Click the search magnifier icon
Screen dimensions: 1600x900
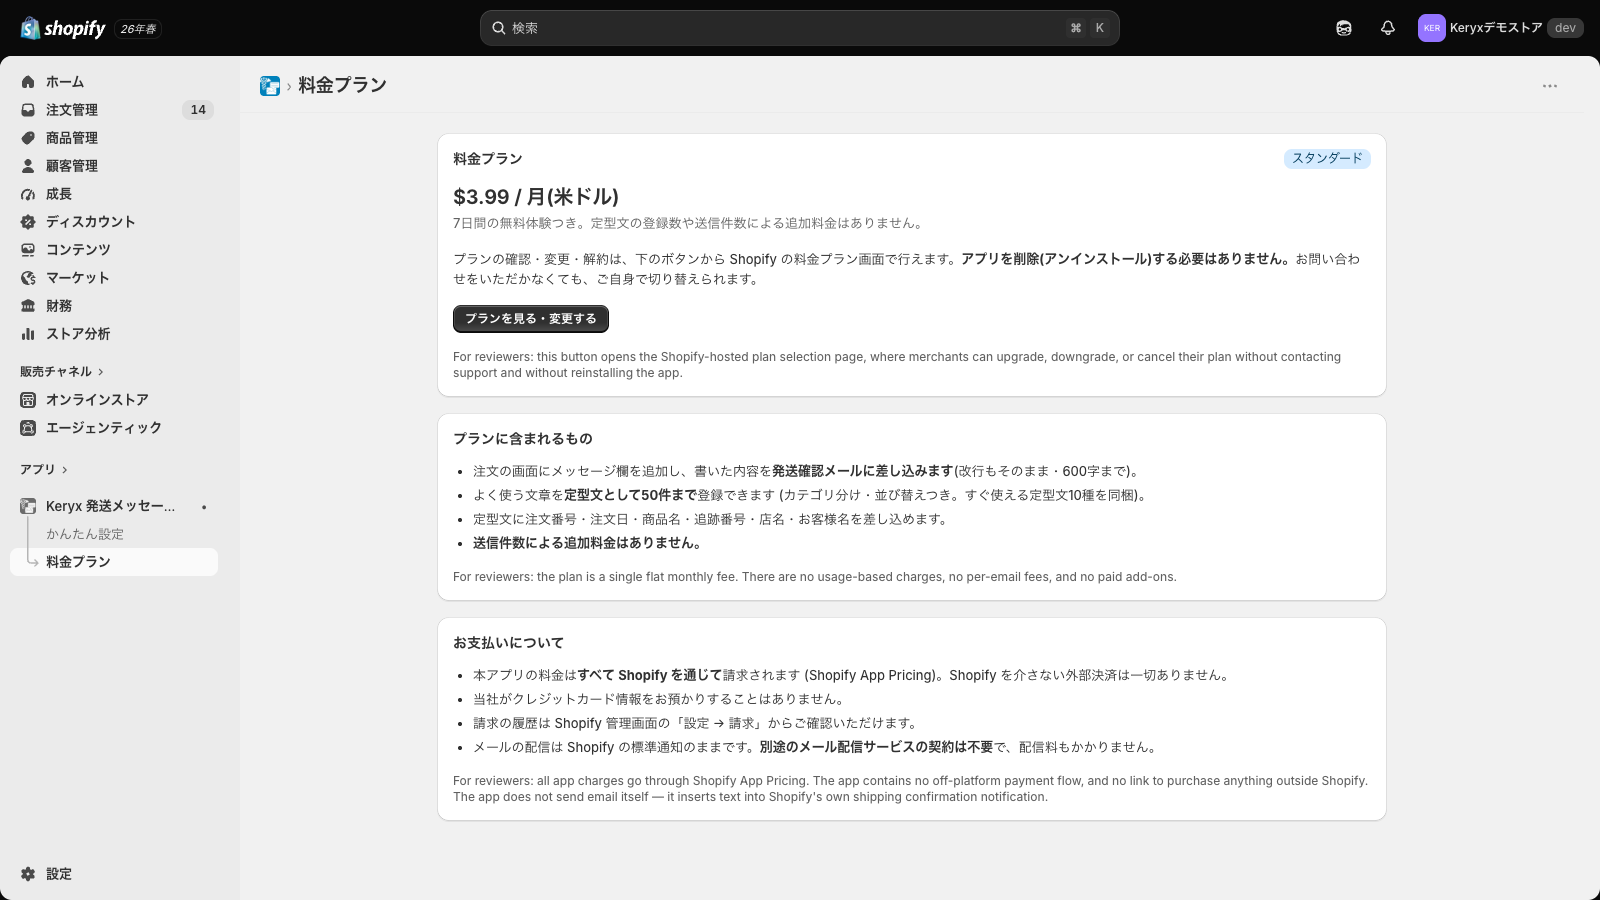[498, 28]
